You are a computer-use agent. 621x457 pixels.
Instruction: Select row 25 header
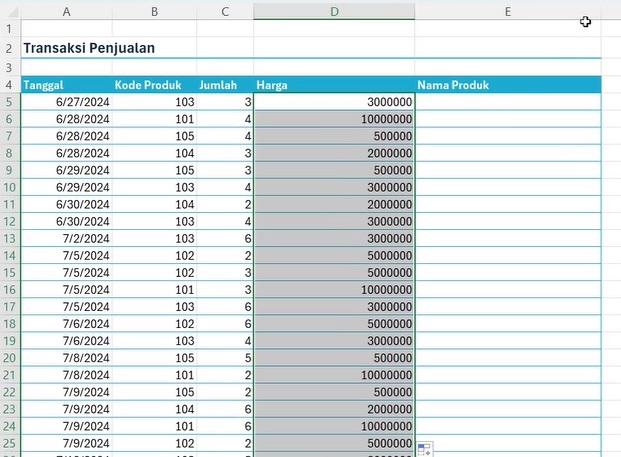pos(9,443)
